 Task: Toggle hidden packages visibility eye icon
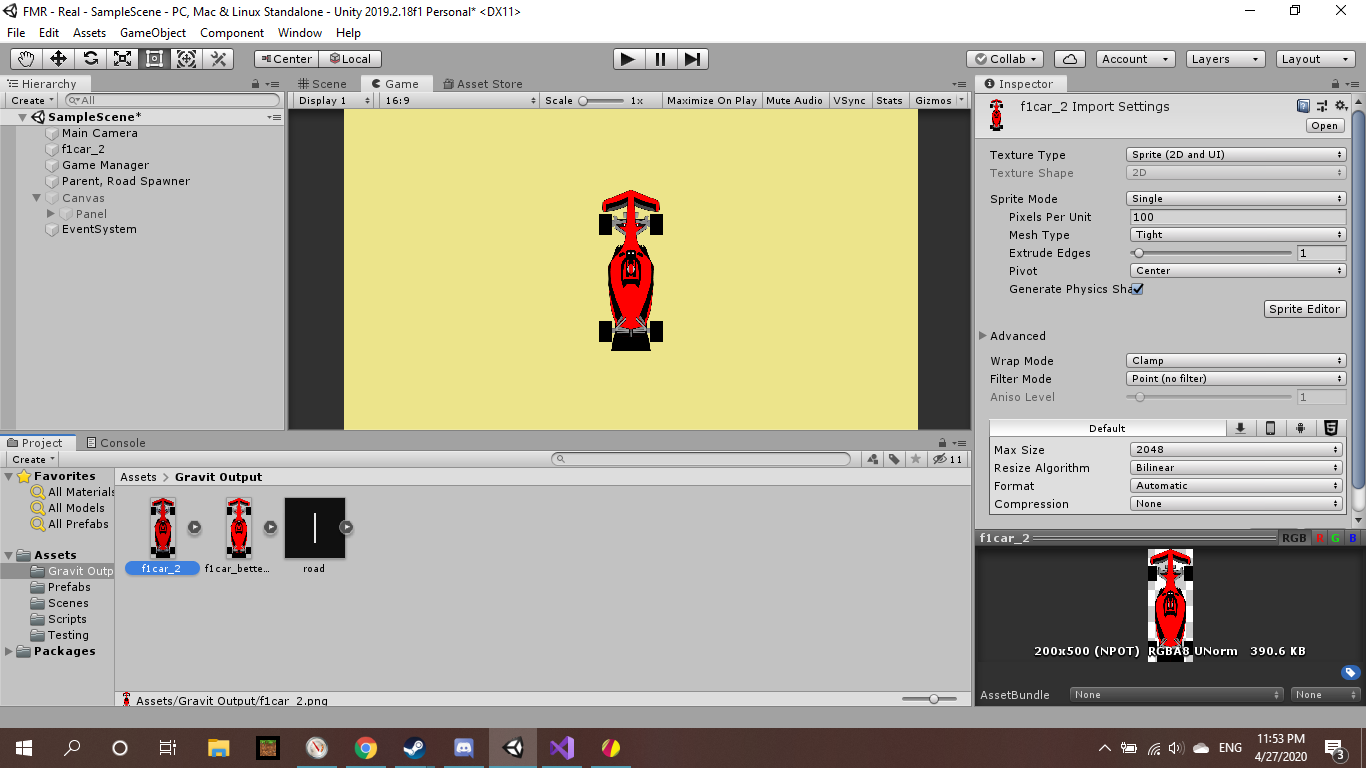tap(946, 459)
